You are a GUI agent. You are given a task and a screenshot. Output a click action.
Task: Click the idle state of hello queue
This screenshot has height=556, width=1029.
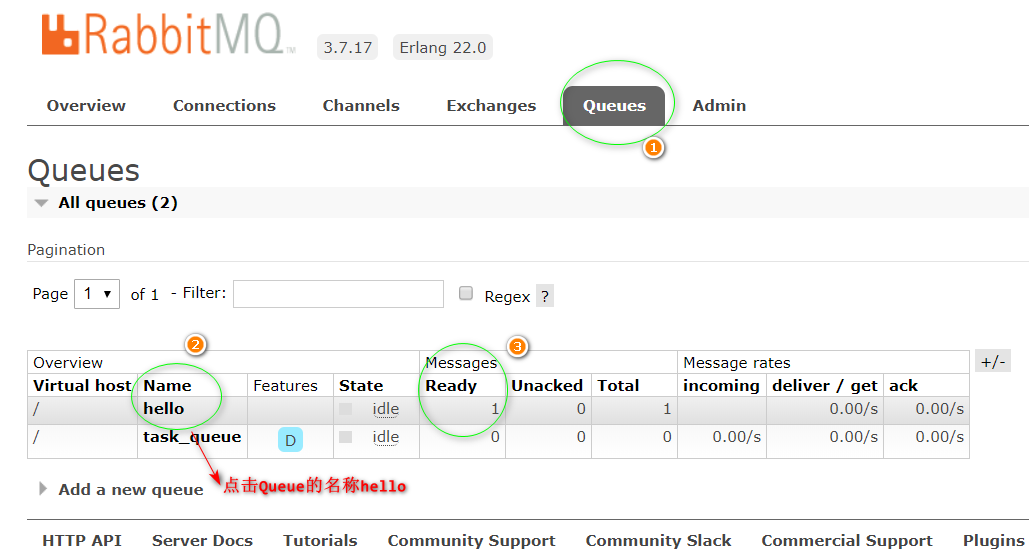coord(385,409)
